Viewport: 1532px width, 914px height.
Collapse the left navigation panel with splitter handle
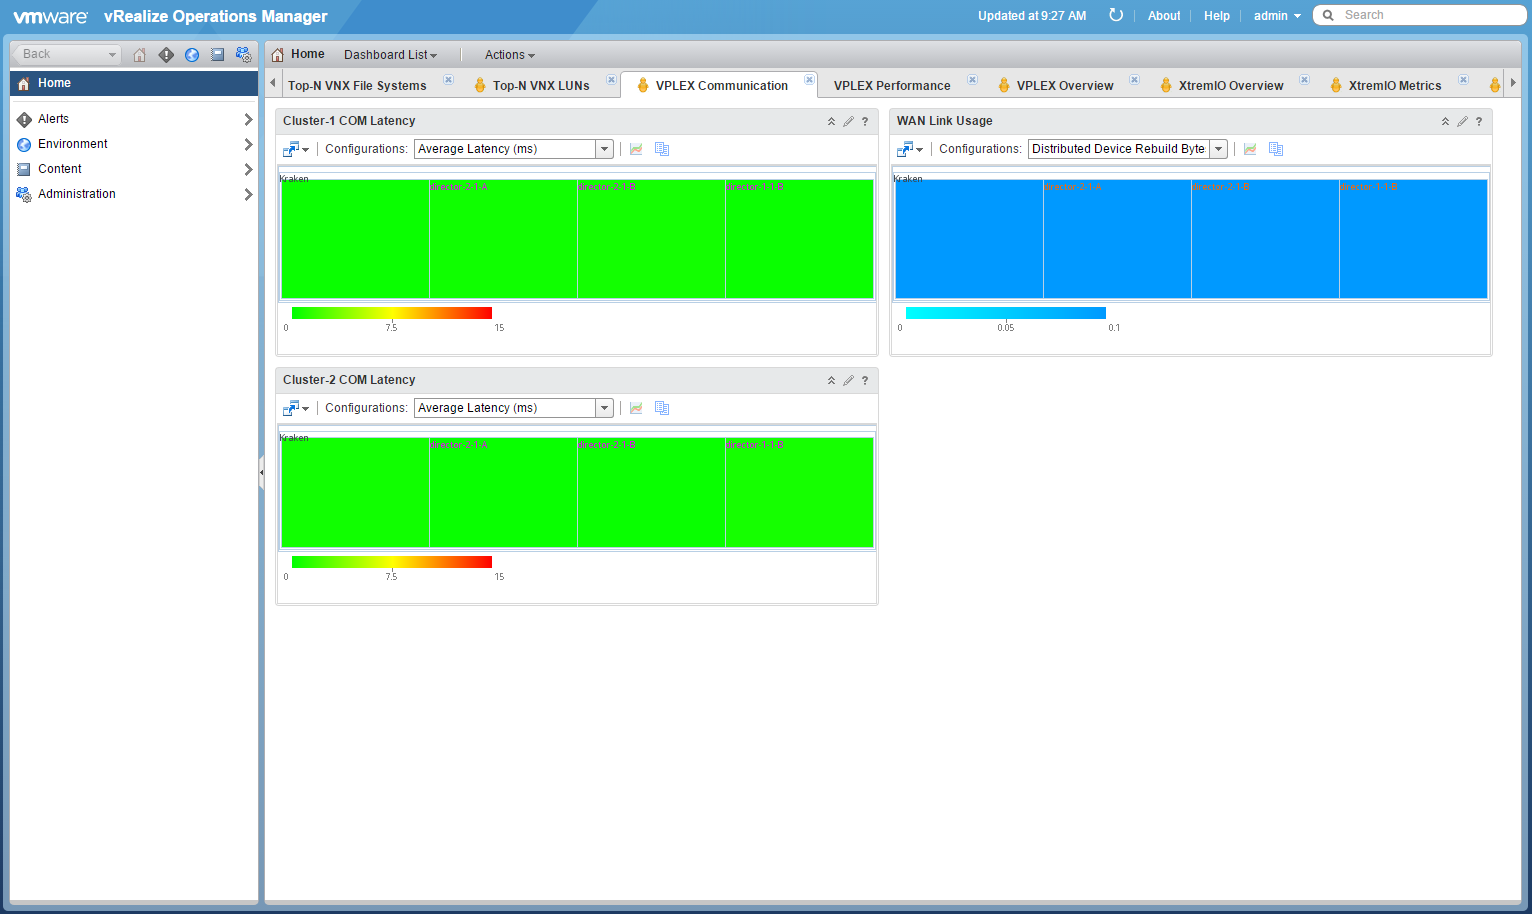click(261, 472)
